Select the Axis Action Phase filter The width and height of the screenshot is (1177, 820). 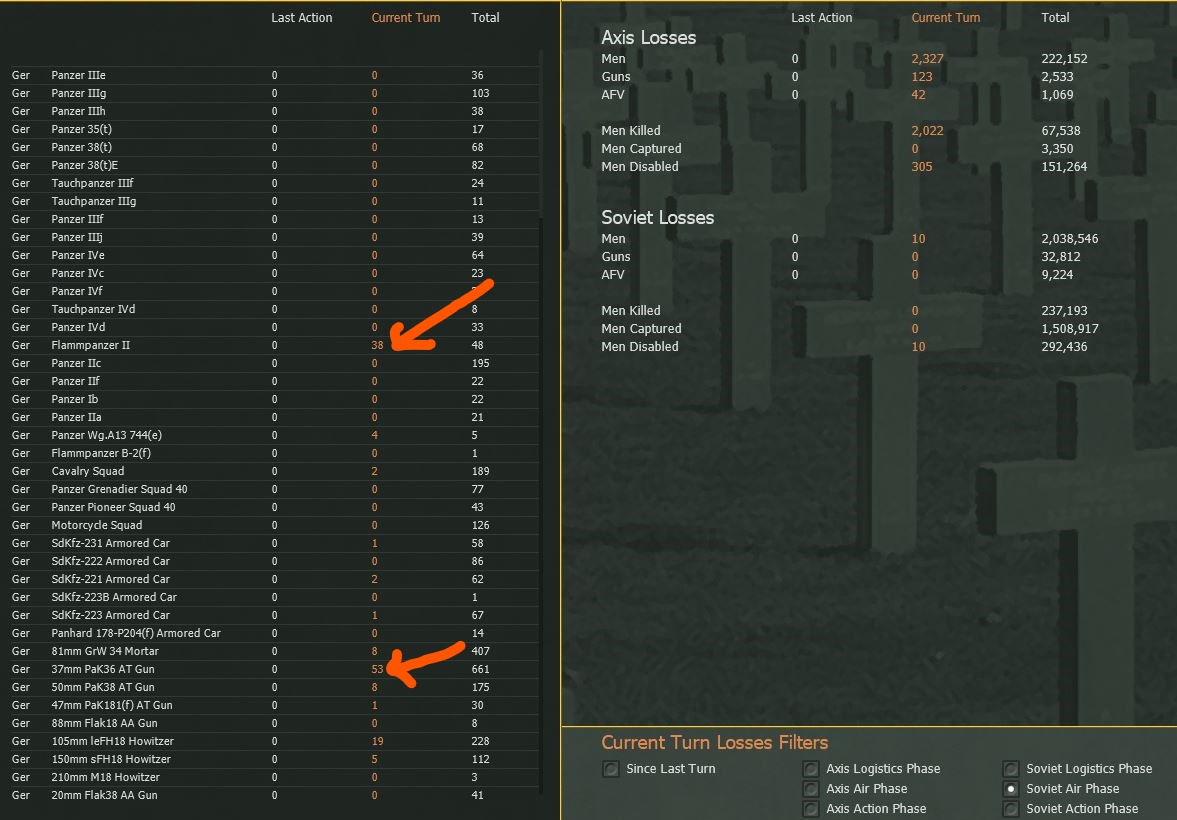(x=811, y=809)
